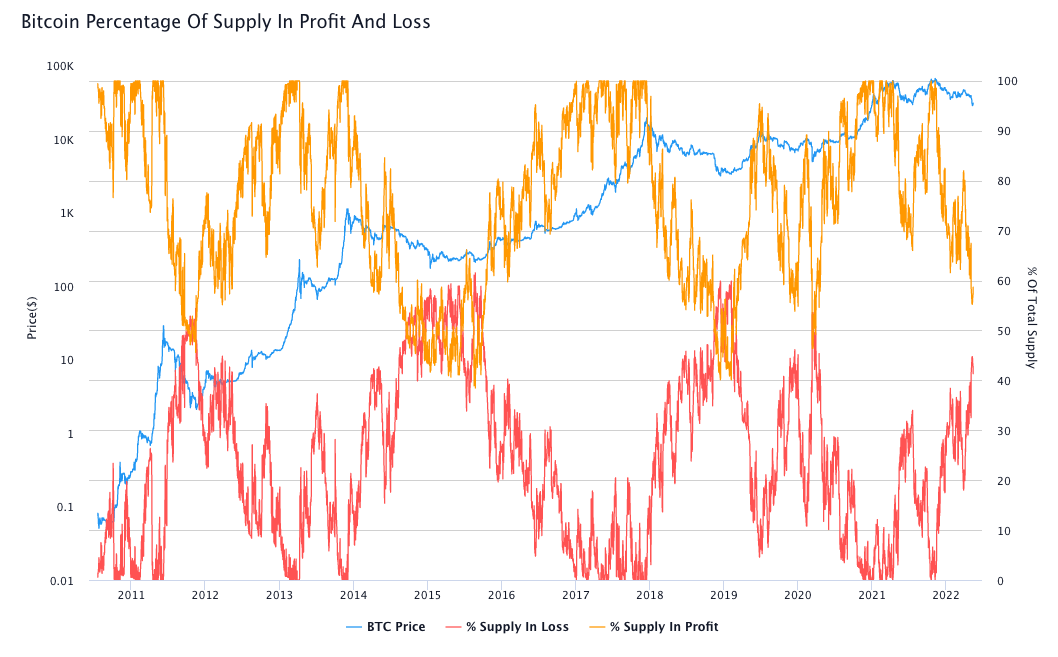1058x657 pixels.
Task: Select the 2020 x-axis label
Action: point(798,595)
